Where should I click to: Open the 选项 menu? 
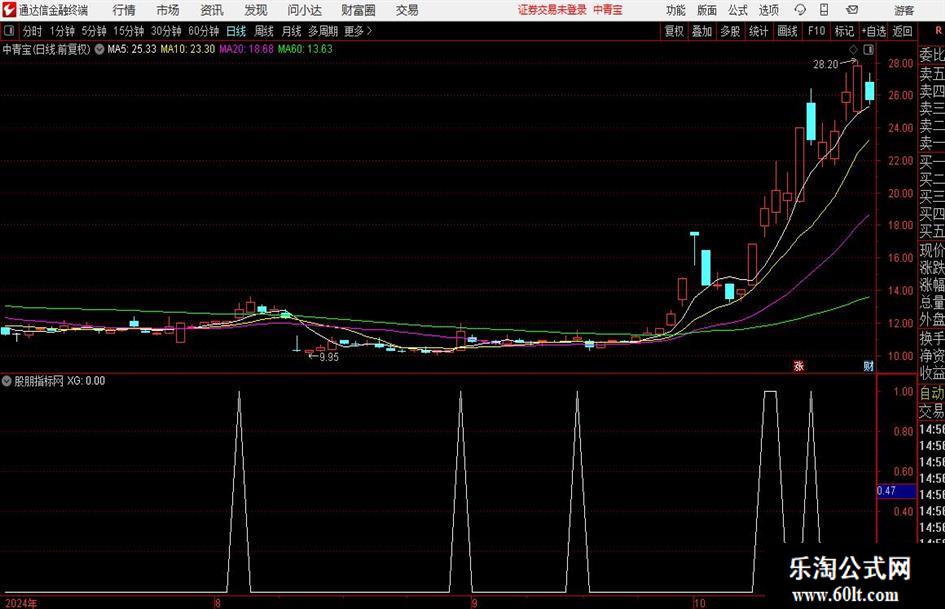click(768, 10)
